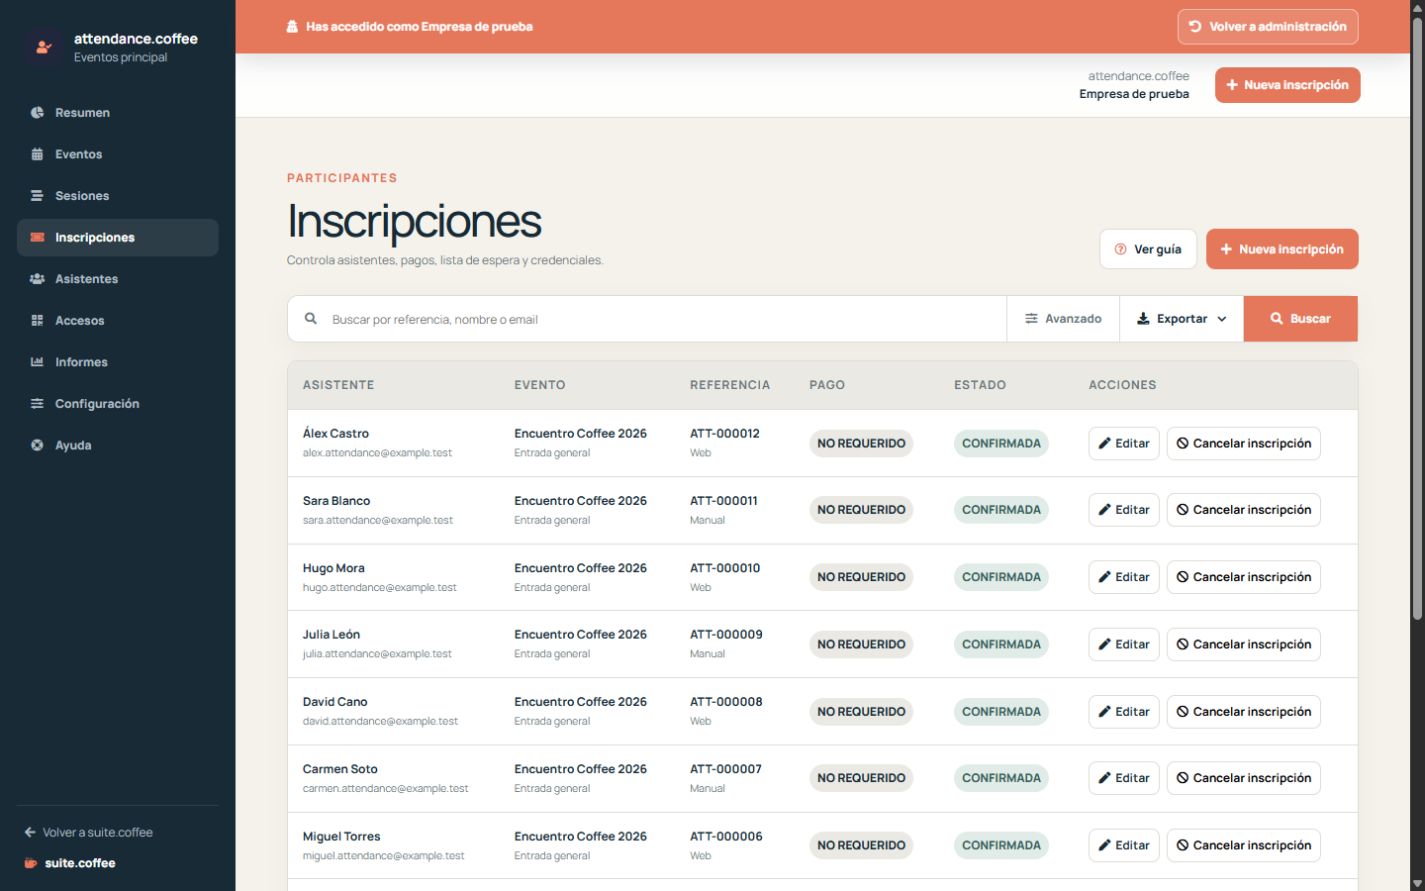Edit Sara Blanco's inscription
Viewport: 1425px width, 891px height.
click(x=1124, y=510)
